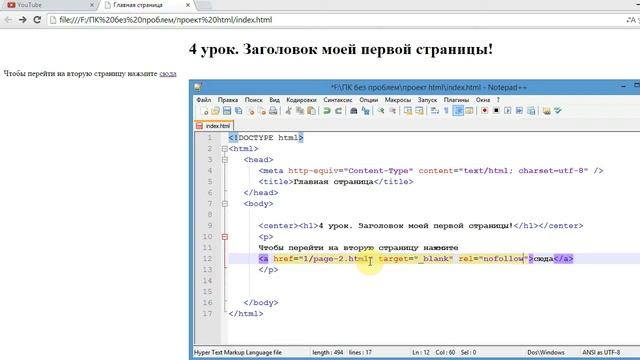
Task: Collapse the <head> fold on line 3
Action: coord(224,160)
